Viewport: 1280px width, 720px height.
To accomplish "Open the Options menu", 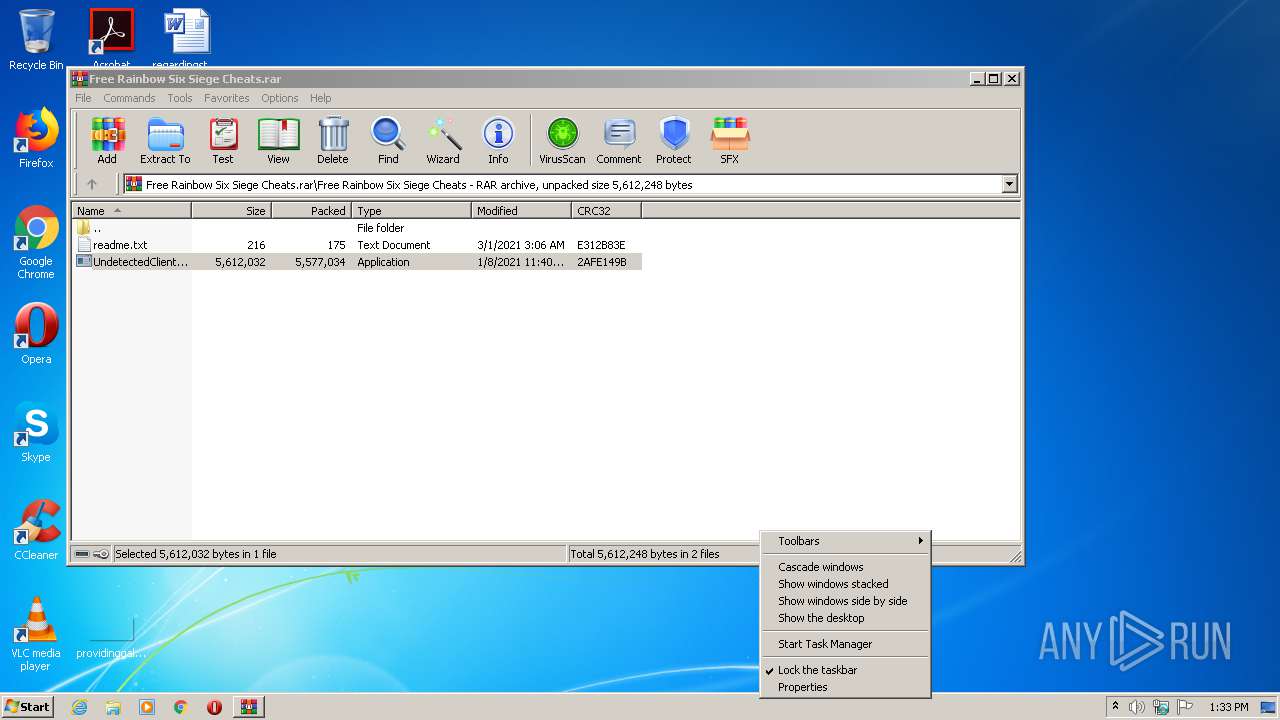I will coord(280,98).
